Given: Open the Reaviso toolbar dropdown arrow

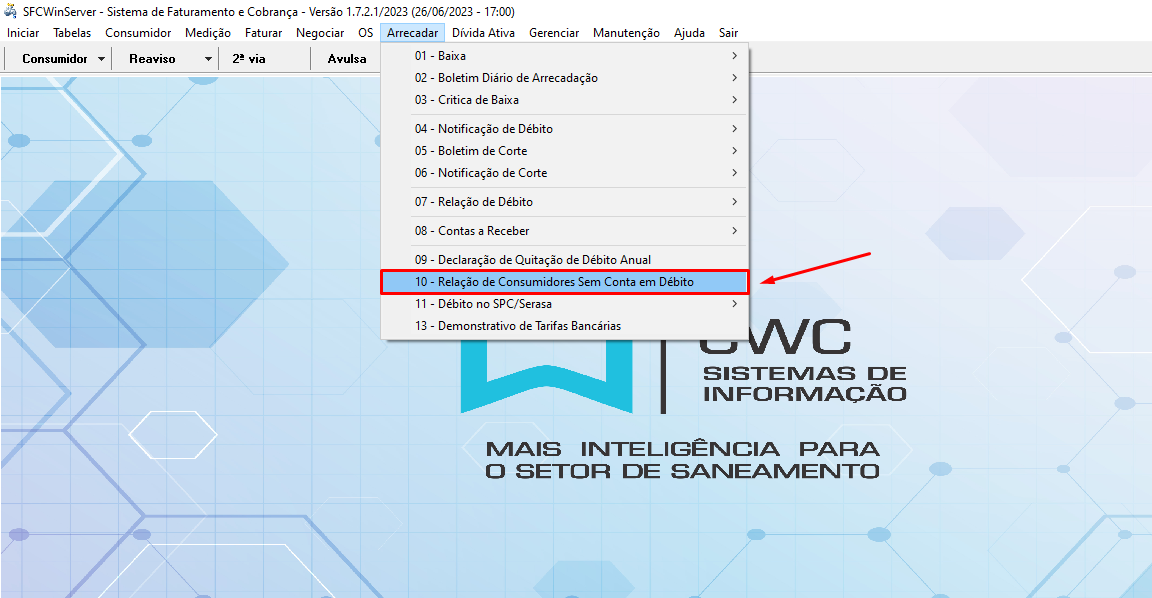Looking at the screenshot, I should click(x=208, y=59).
